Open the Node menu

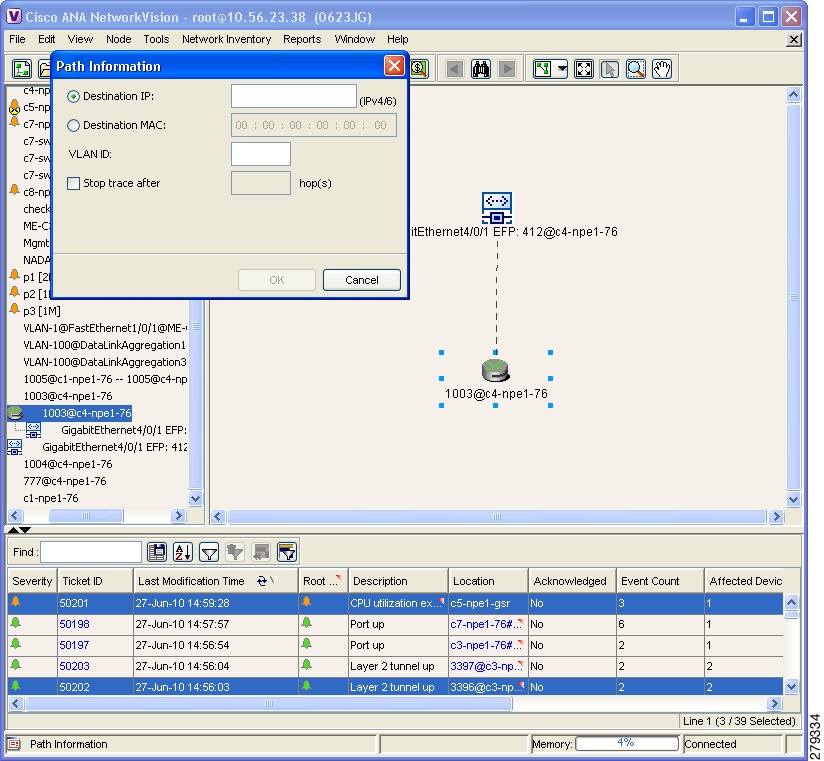pyautogui.click(x=119, y=39)
